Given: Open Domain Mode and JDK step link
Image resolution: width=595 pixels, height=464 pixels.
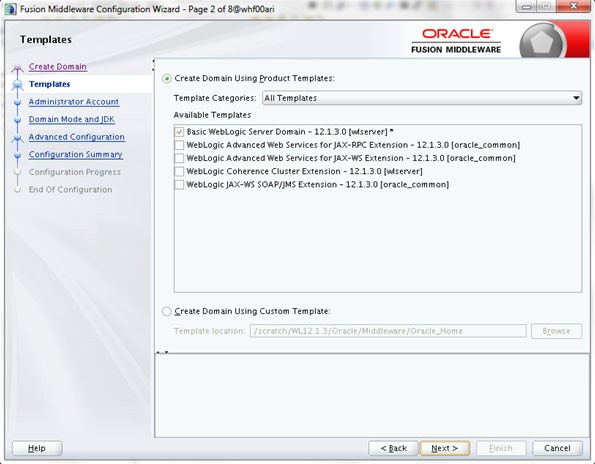Looking at the screenshot, I should pyautogui.click(x=71, y=119).
